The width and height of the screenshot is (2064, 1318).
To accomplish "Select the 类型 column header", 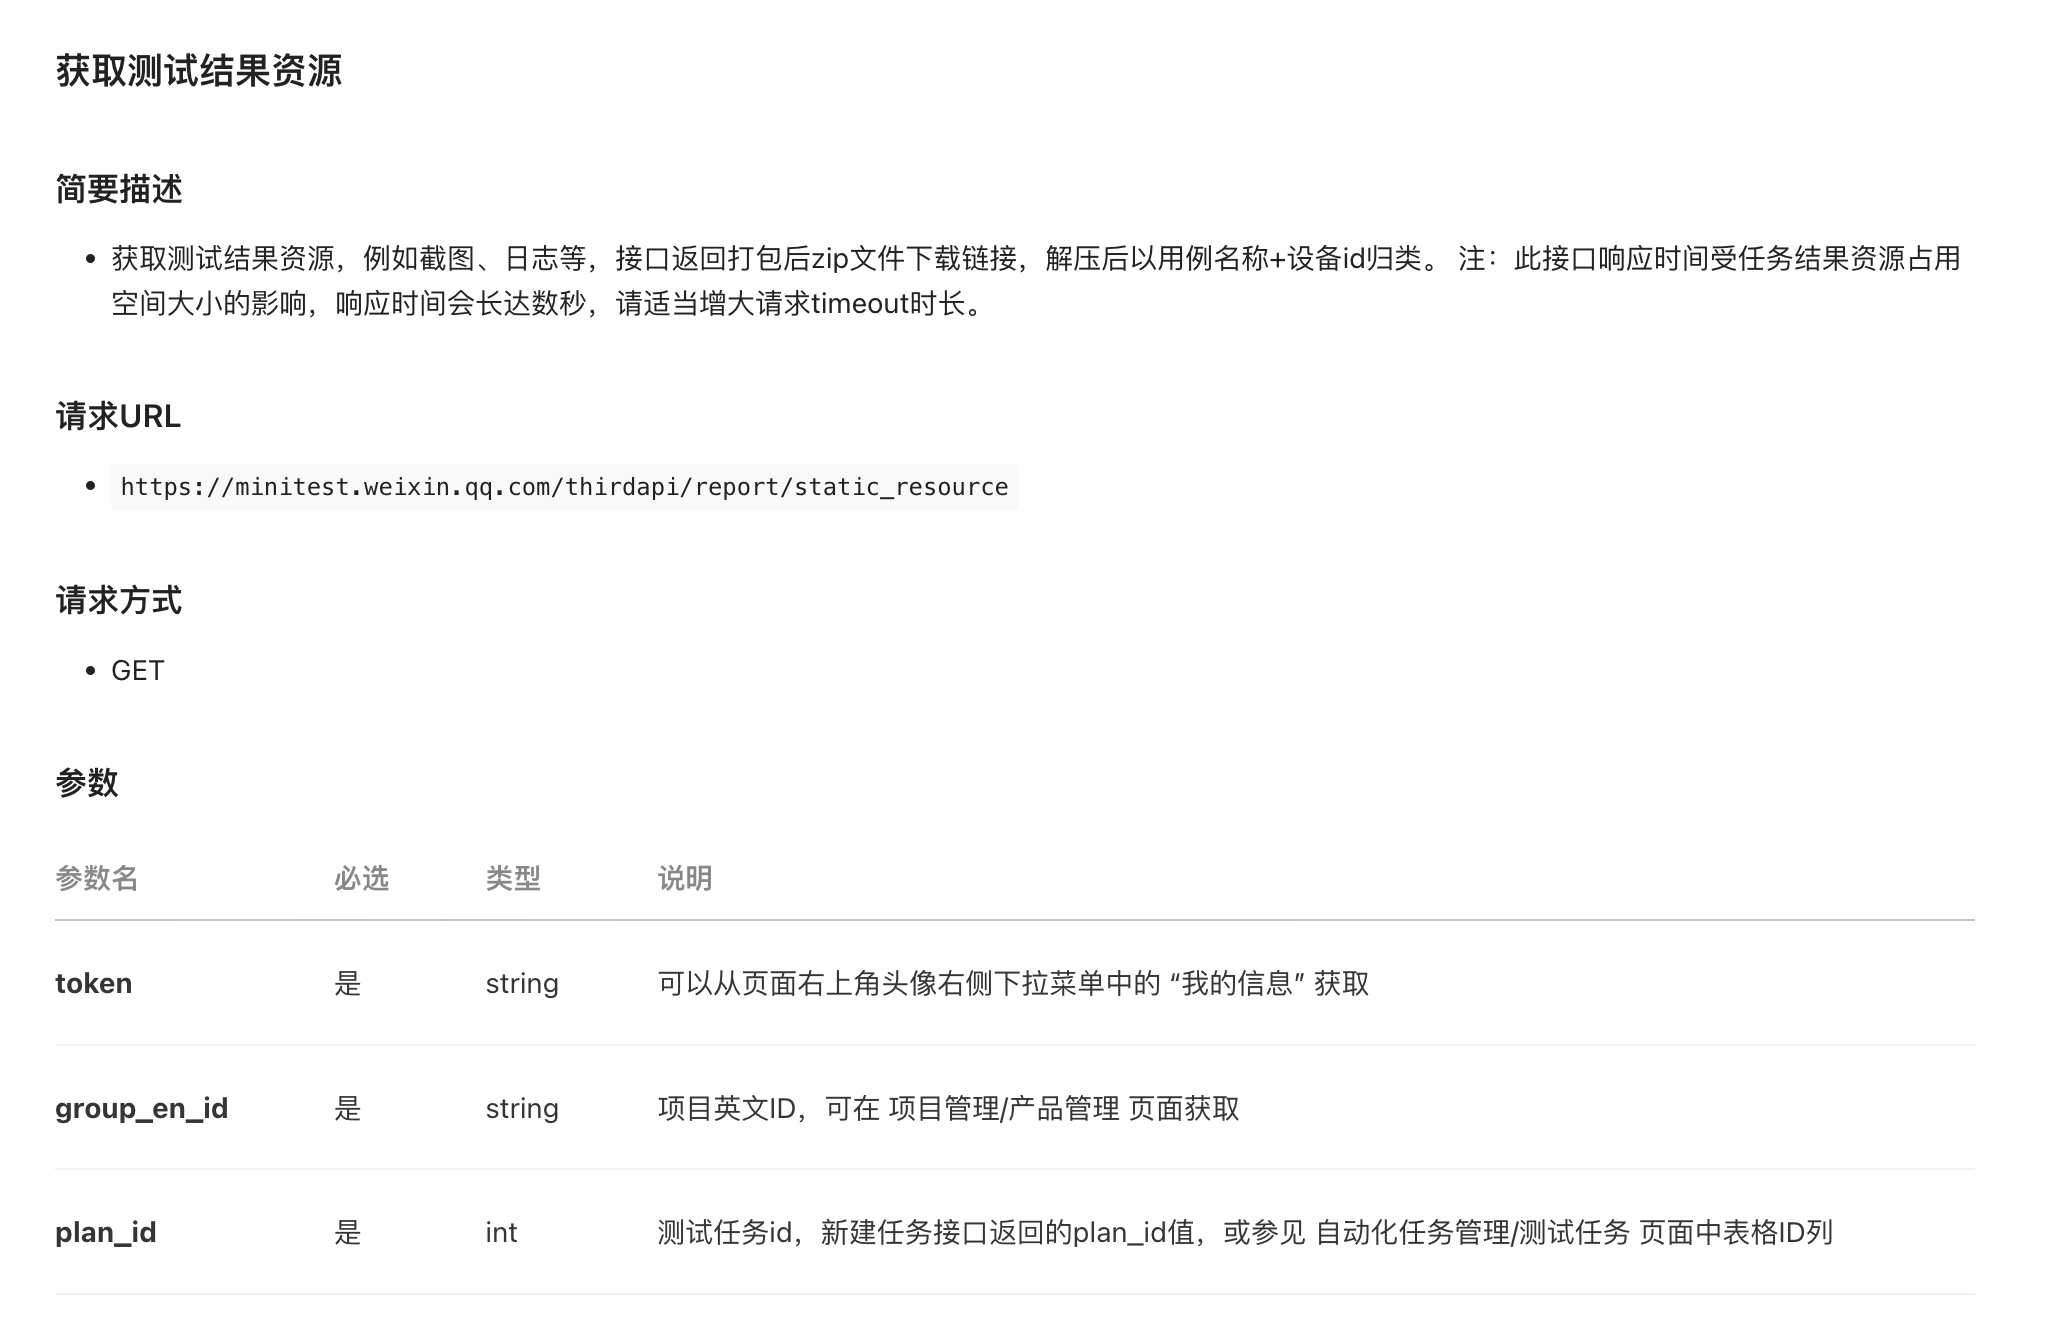I will tap(512, 879).
